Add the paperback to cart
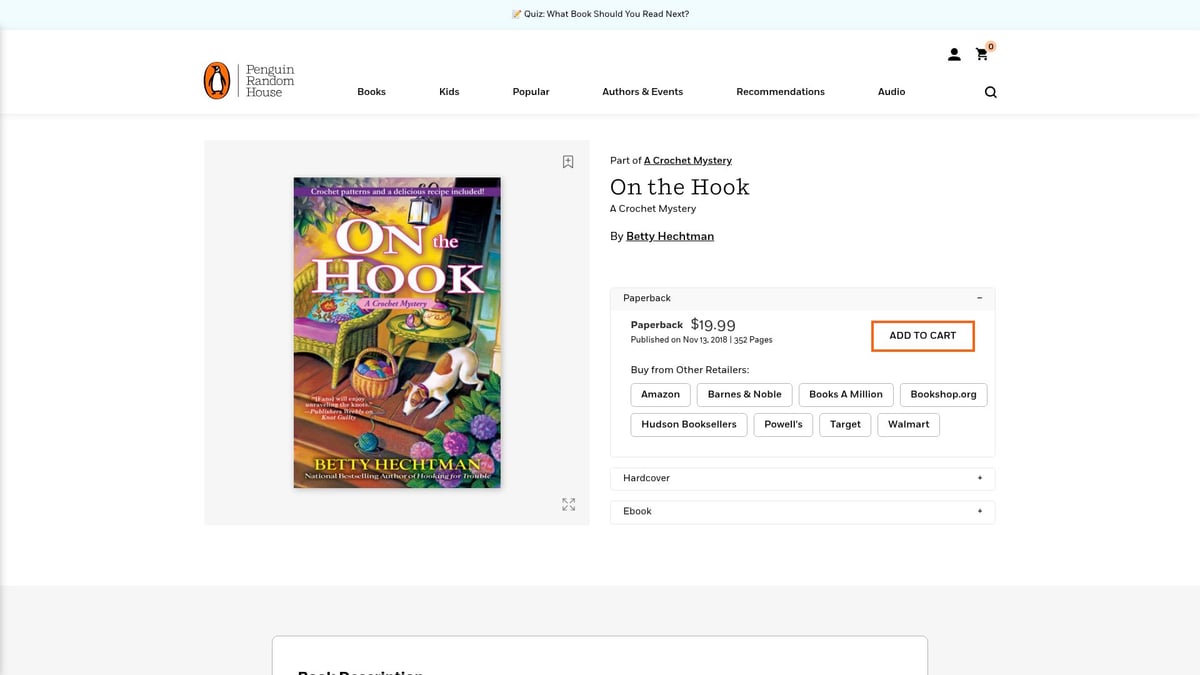Screen dimensions: 1200x675 [922, 336]
